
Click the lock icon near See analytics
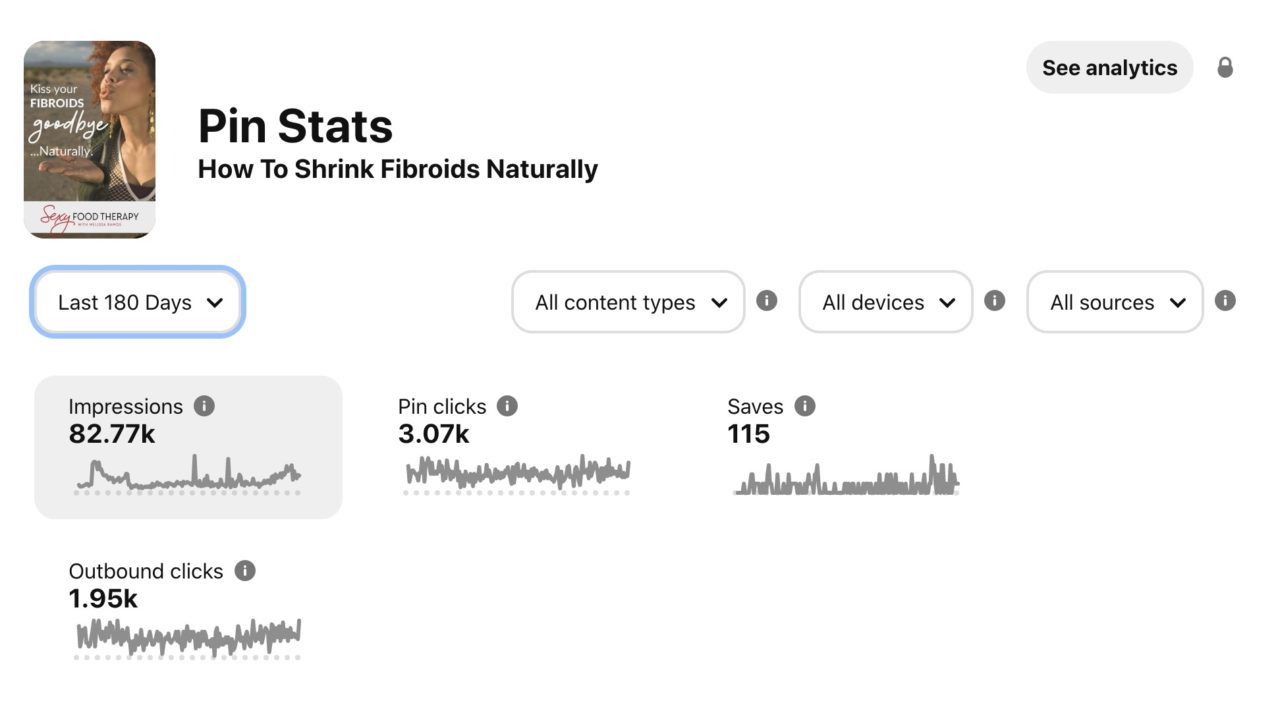tap(1224, 66)
